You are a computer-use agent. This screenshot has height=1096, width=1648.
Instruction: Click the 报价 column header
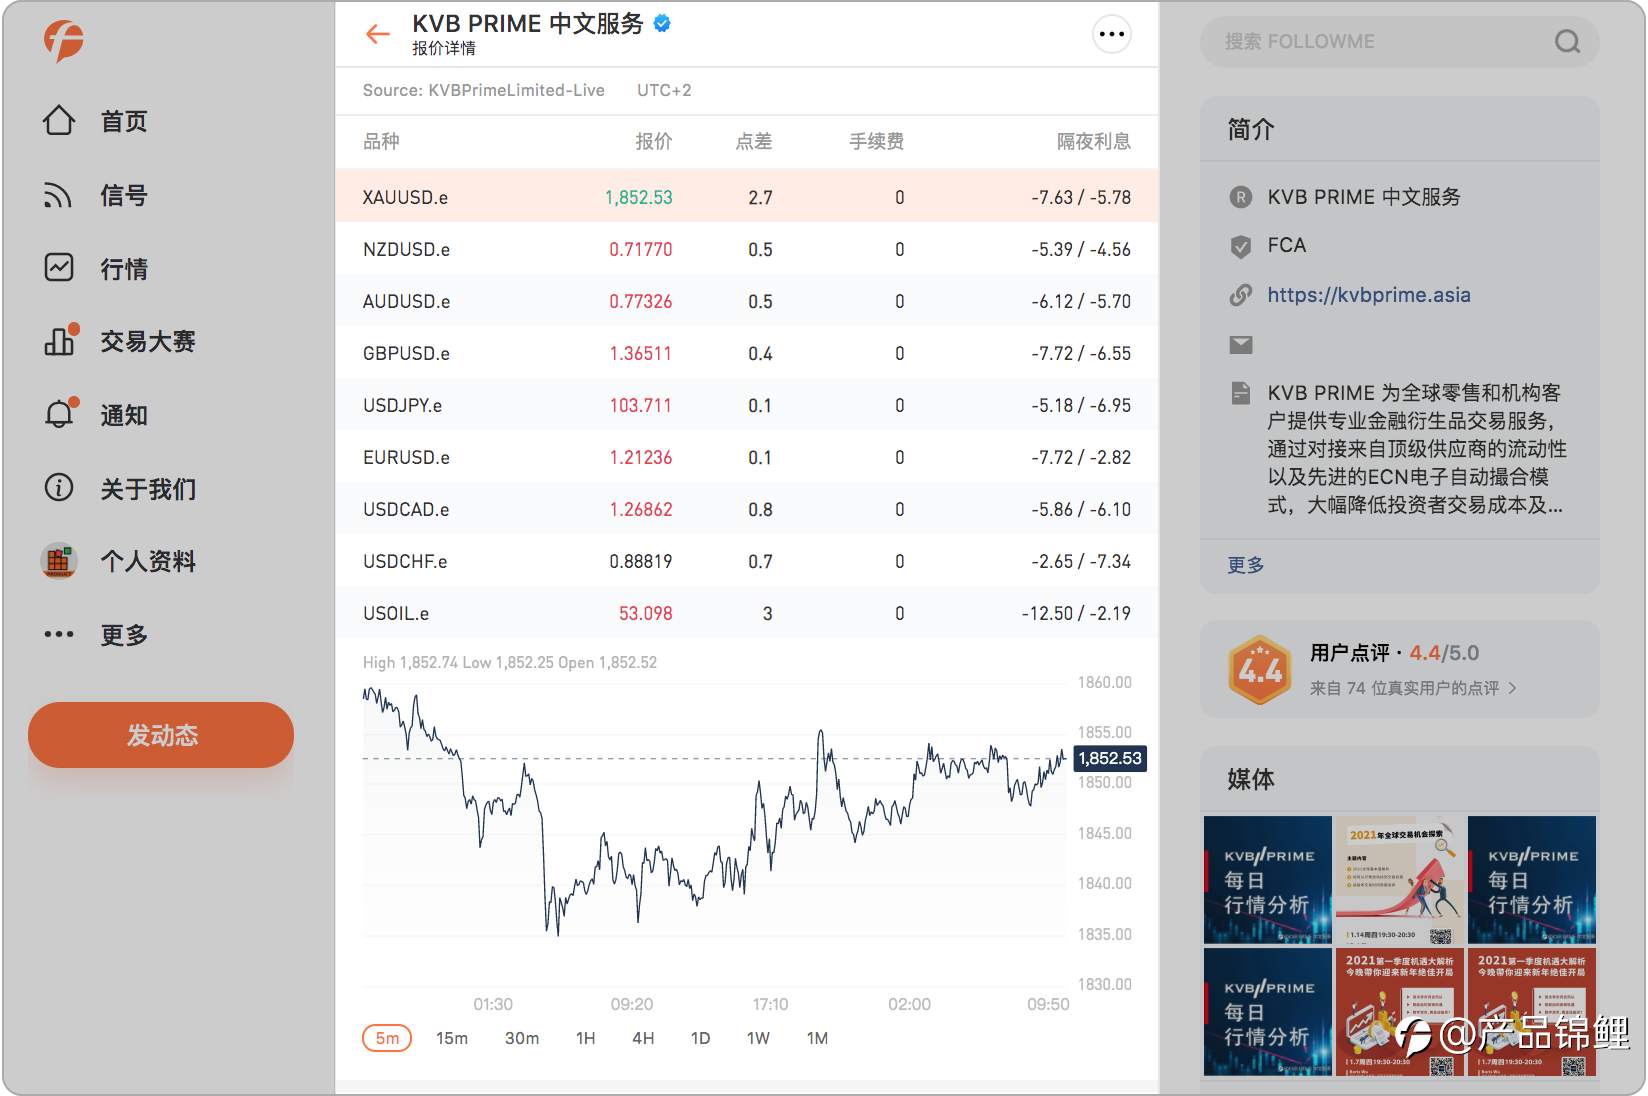coord(654,141)
